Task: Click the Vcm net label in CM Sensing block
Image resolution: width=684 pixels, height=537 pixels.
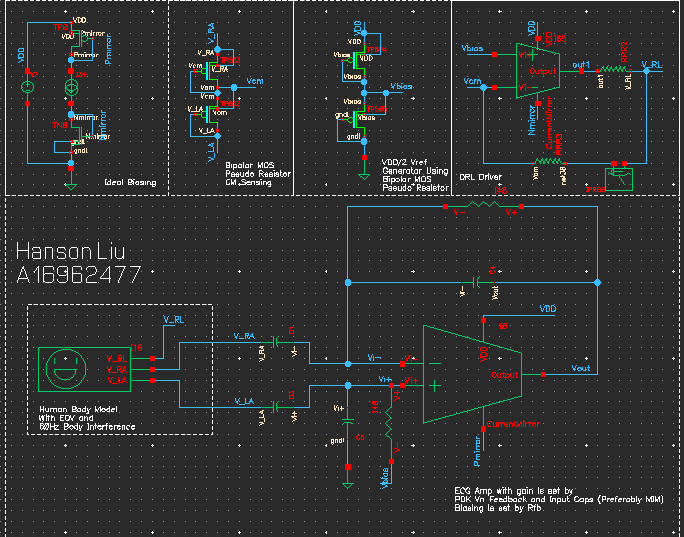Action: click(x=255, y=81)
